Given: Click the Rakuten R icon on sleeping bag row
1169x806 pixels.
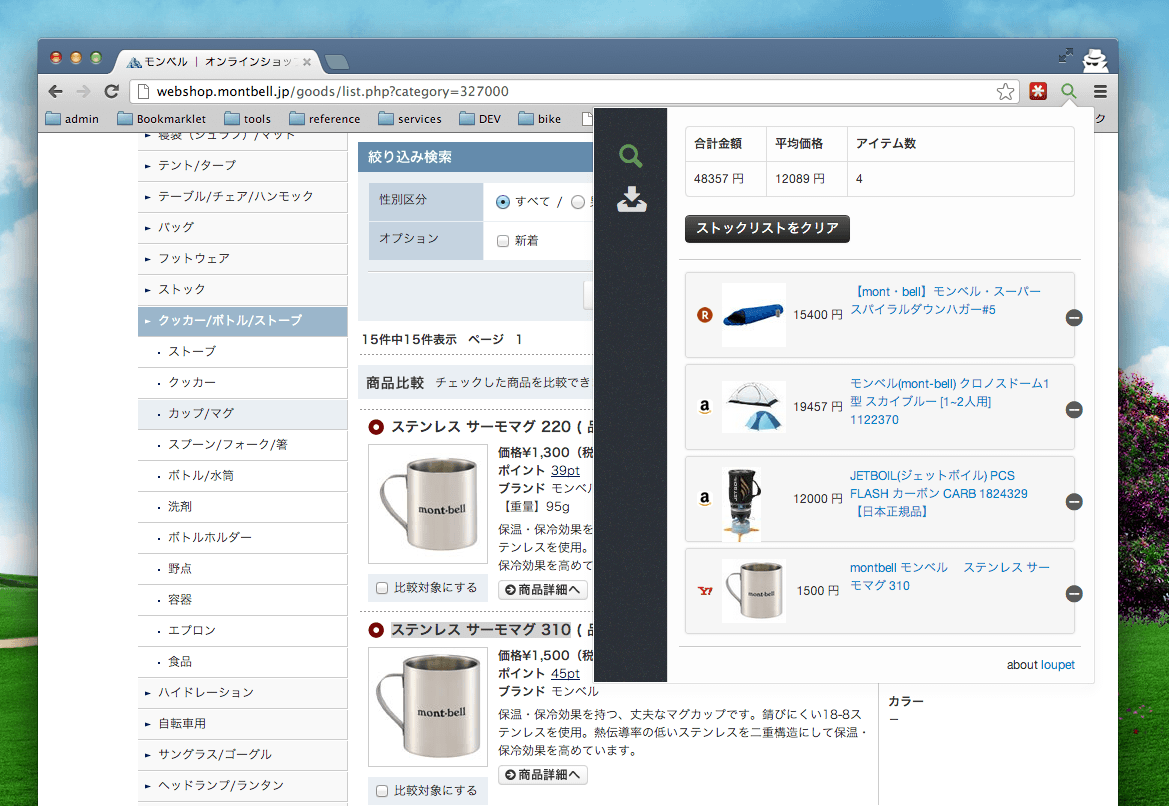Looking at the screenshot, I should click(x=705, y=315).
